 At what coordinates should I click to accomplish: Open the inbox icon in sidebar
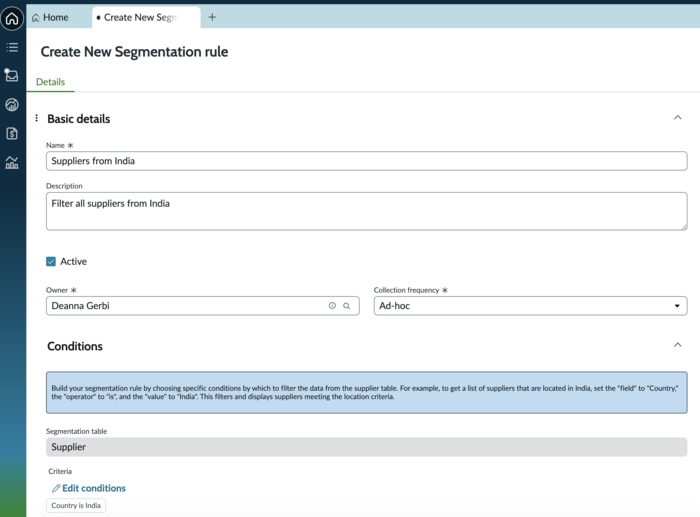[11, 75]
